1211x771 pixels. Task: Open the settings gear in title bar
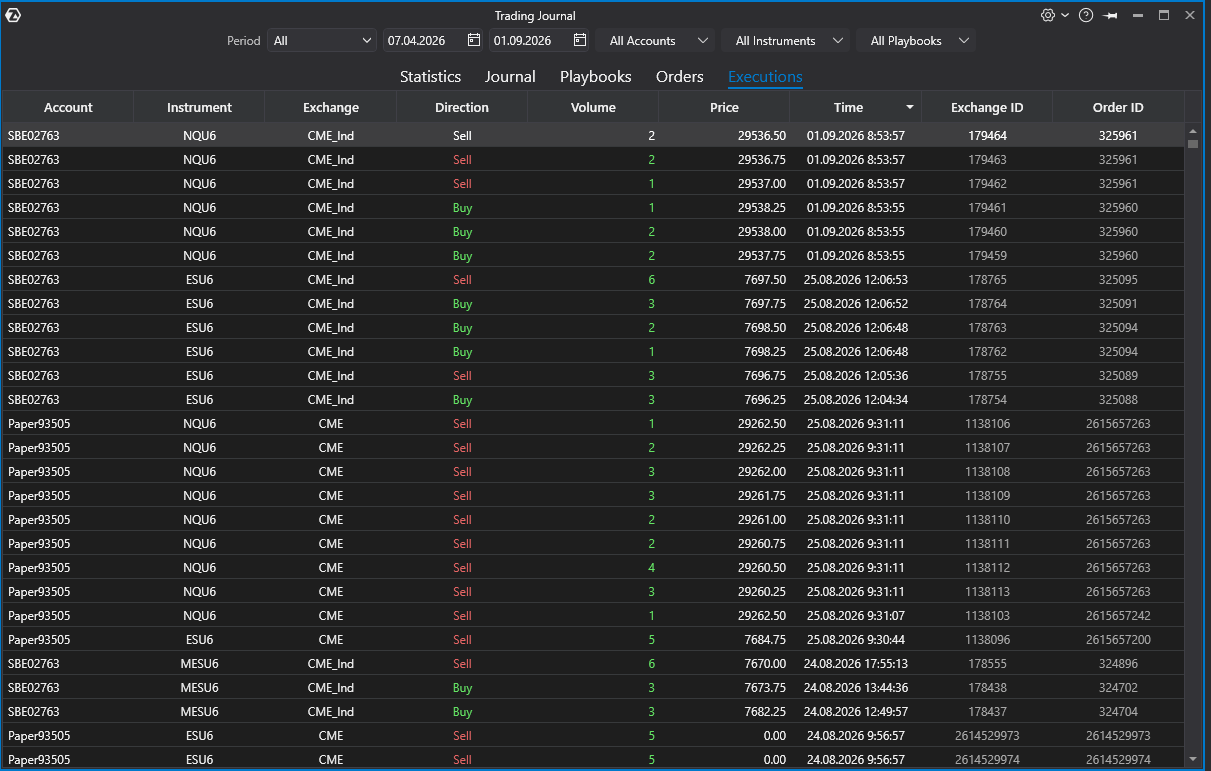tap(1048, 15)
